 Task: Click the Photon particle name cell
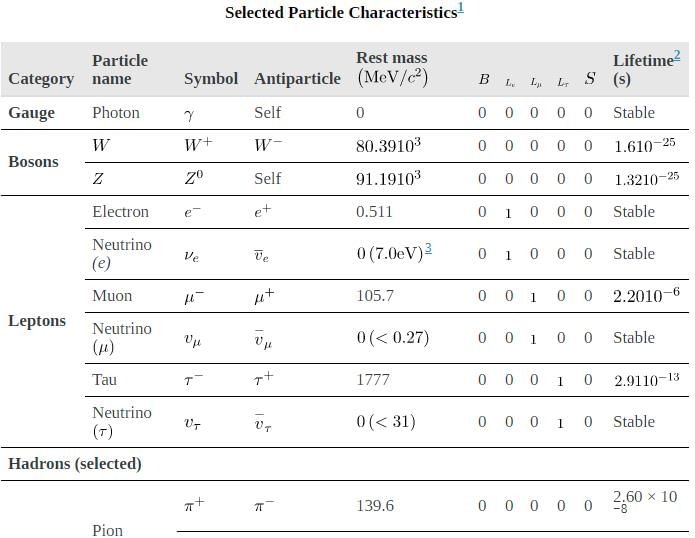pos(116,113)
